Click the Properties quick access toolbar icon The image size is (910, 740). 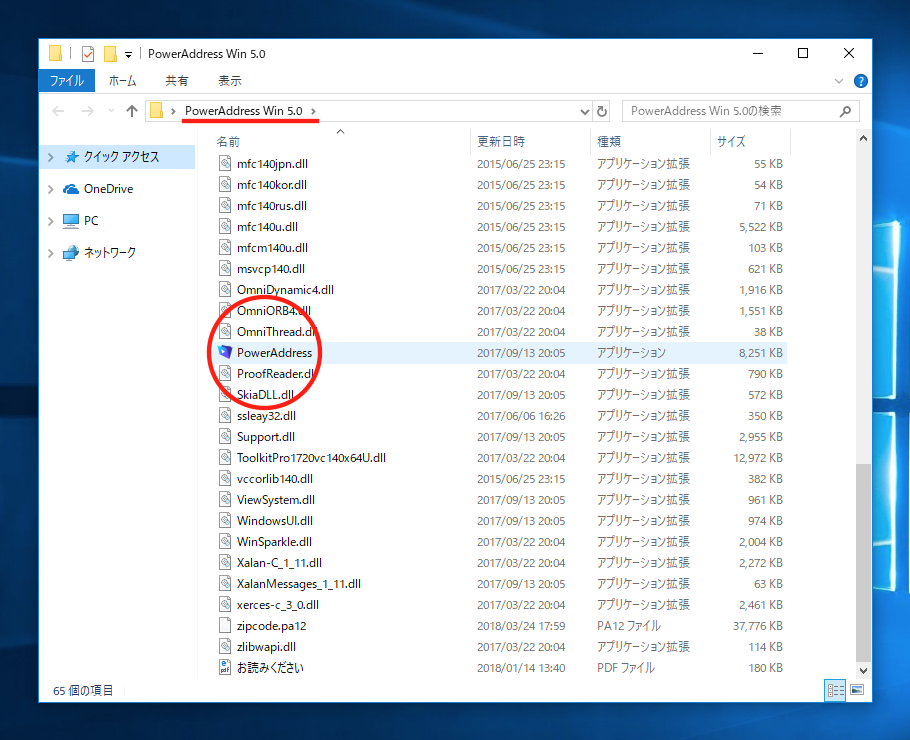click(x=88, y=54)
